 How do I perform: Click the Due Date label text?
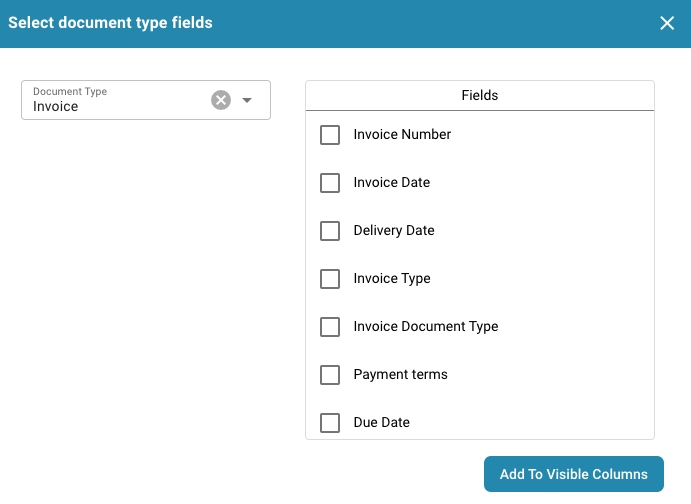[381, 422]
